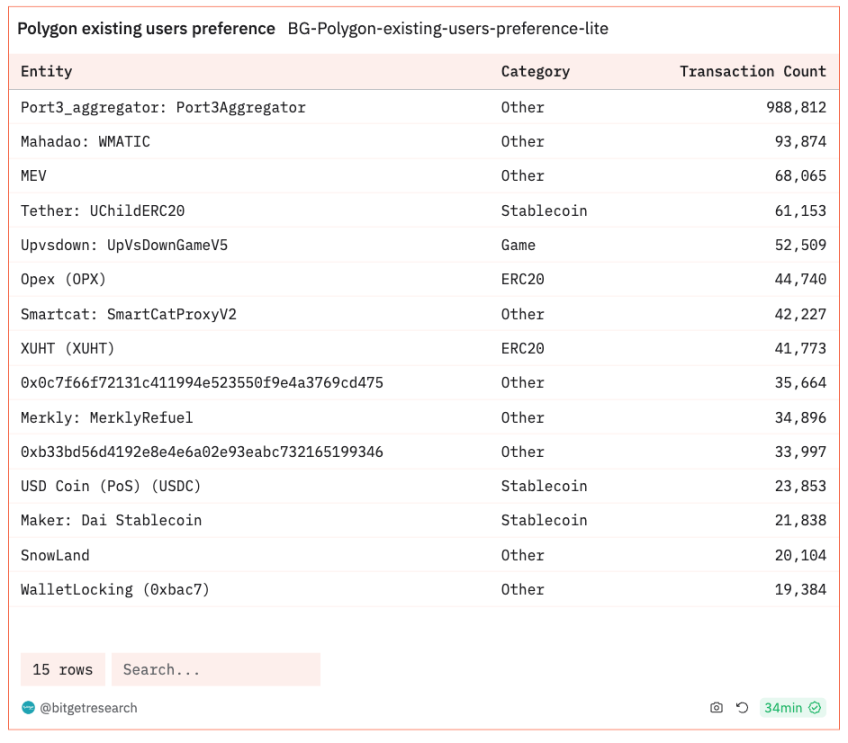Screen dimensions: 848x743
Task: Sort by Category column header
Action: pyautogui.click(x=535, y=72)
